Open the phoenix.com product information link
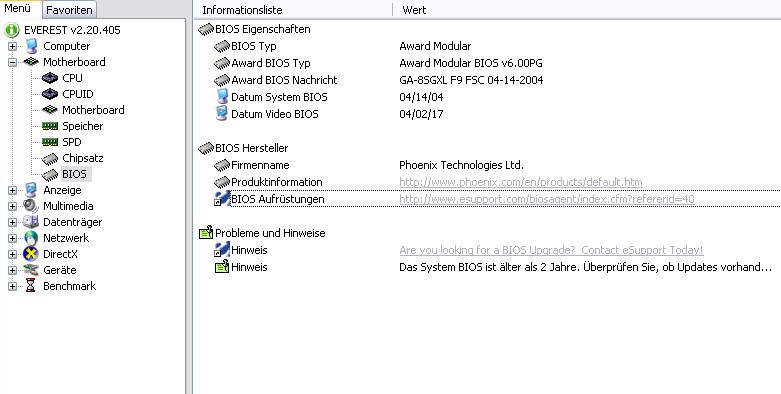The image size is (781, 394). pos(521,182)
